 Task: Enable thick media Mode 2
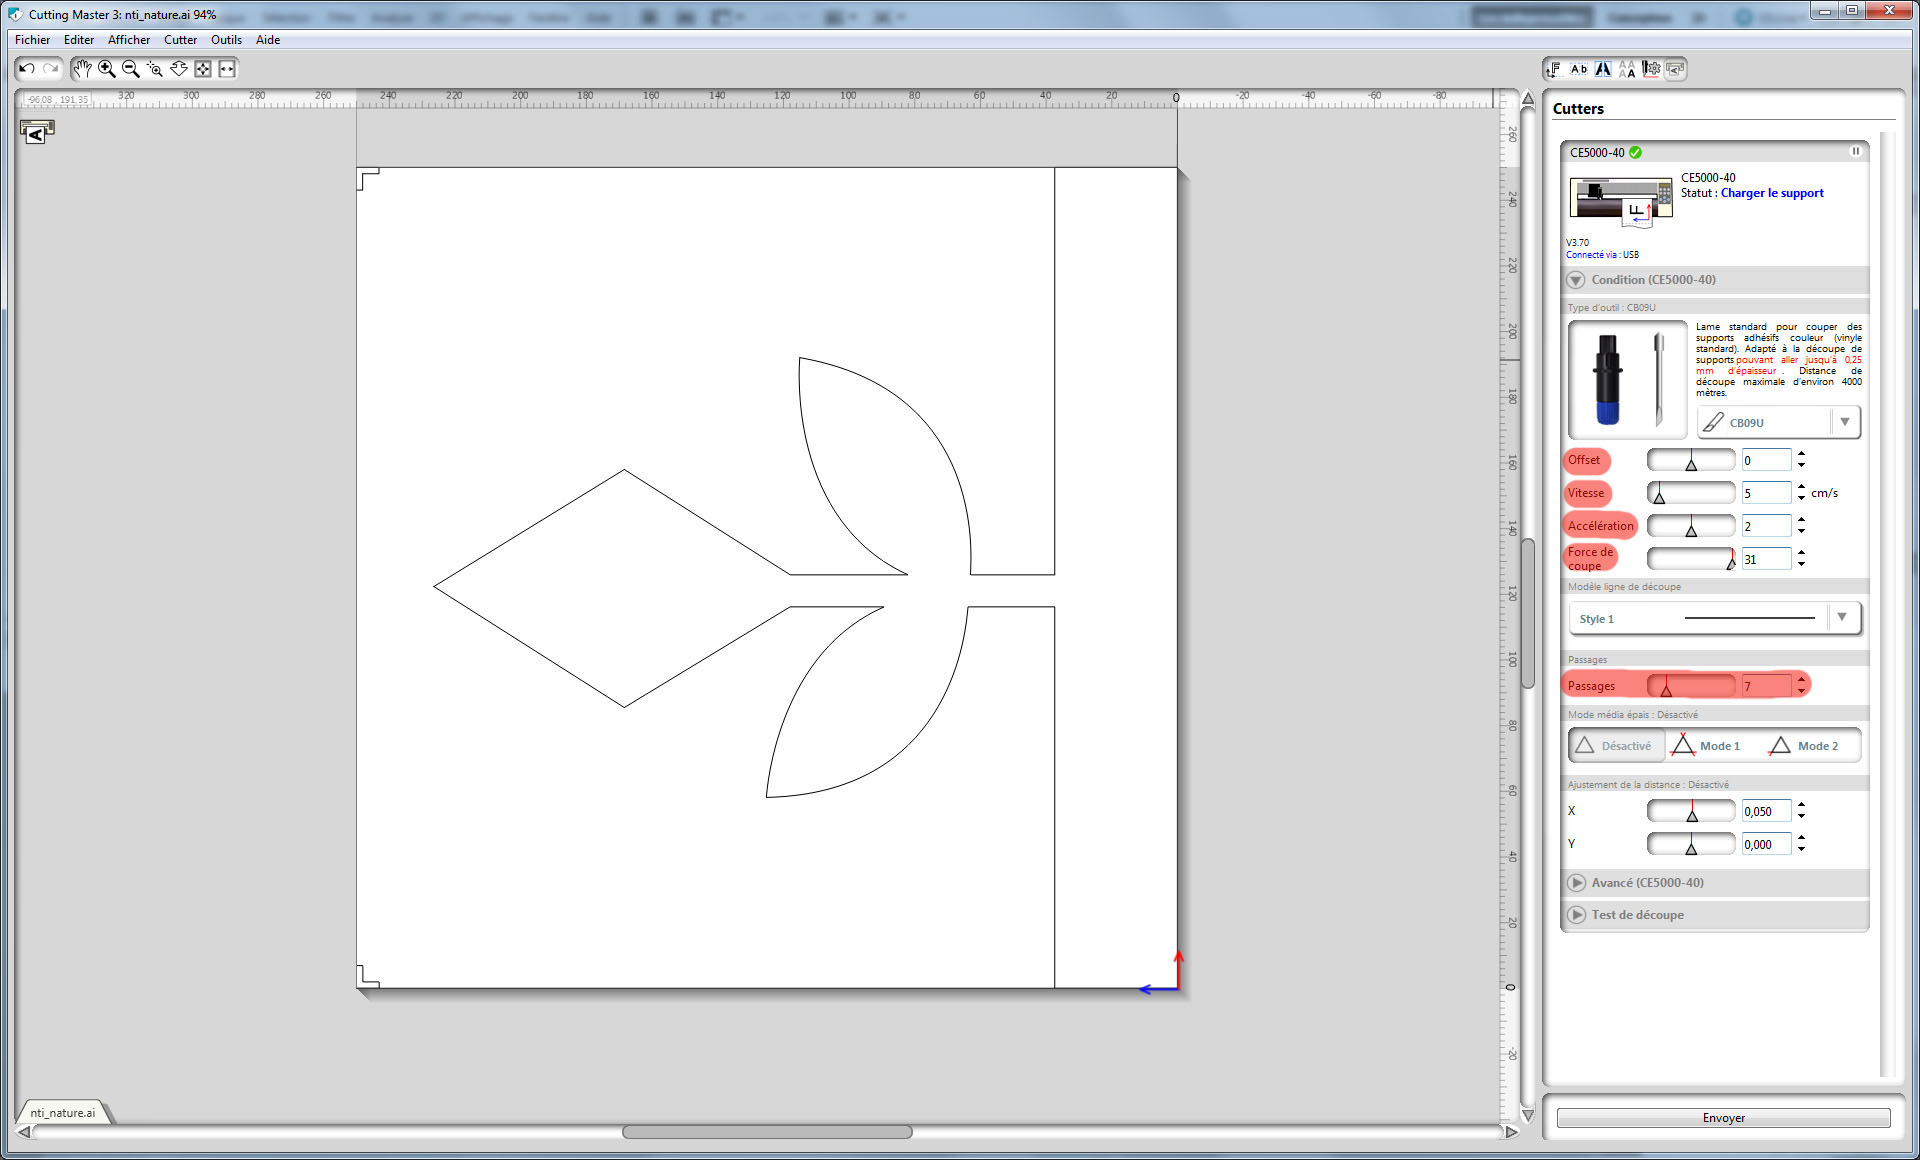click(x=1804, y=746)
